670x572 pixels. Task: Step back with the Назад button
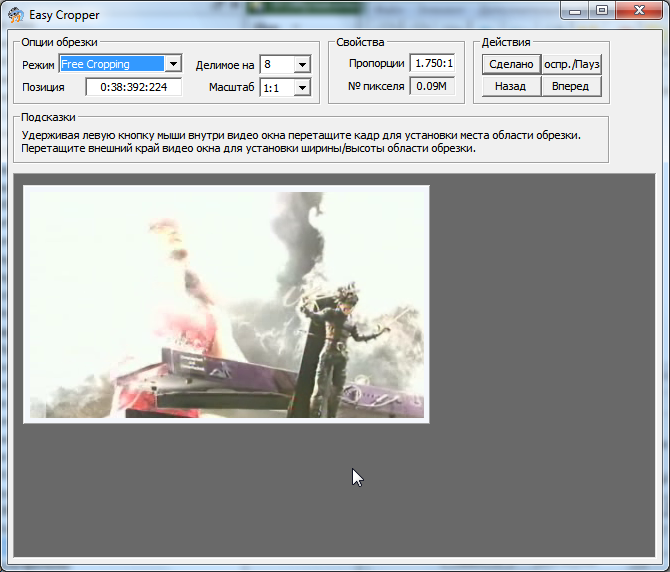coord(511,86)
